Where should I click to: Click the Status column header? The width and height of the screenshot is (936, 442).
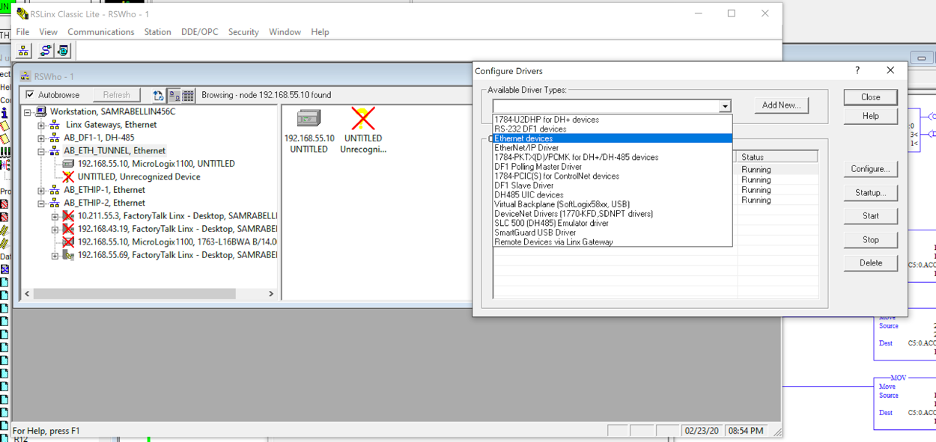tap(776, 156)
